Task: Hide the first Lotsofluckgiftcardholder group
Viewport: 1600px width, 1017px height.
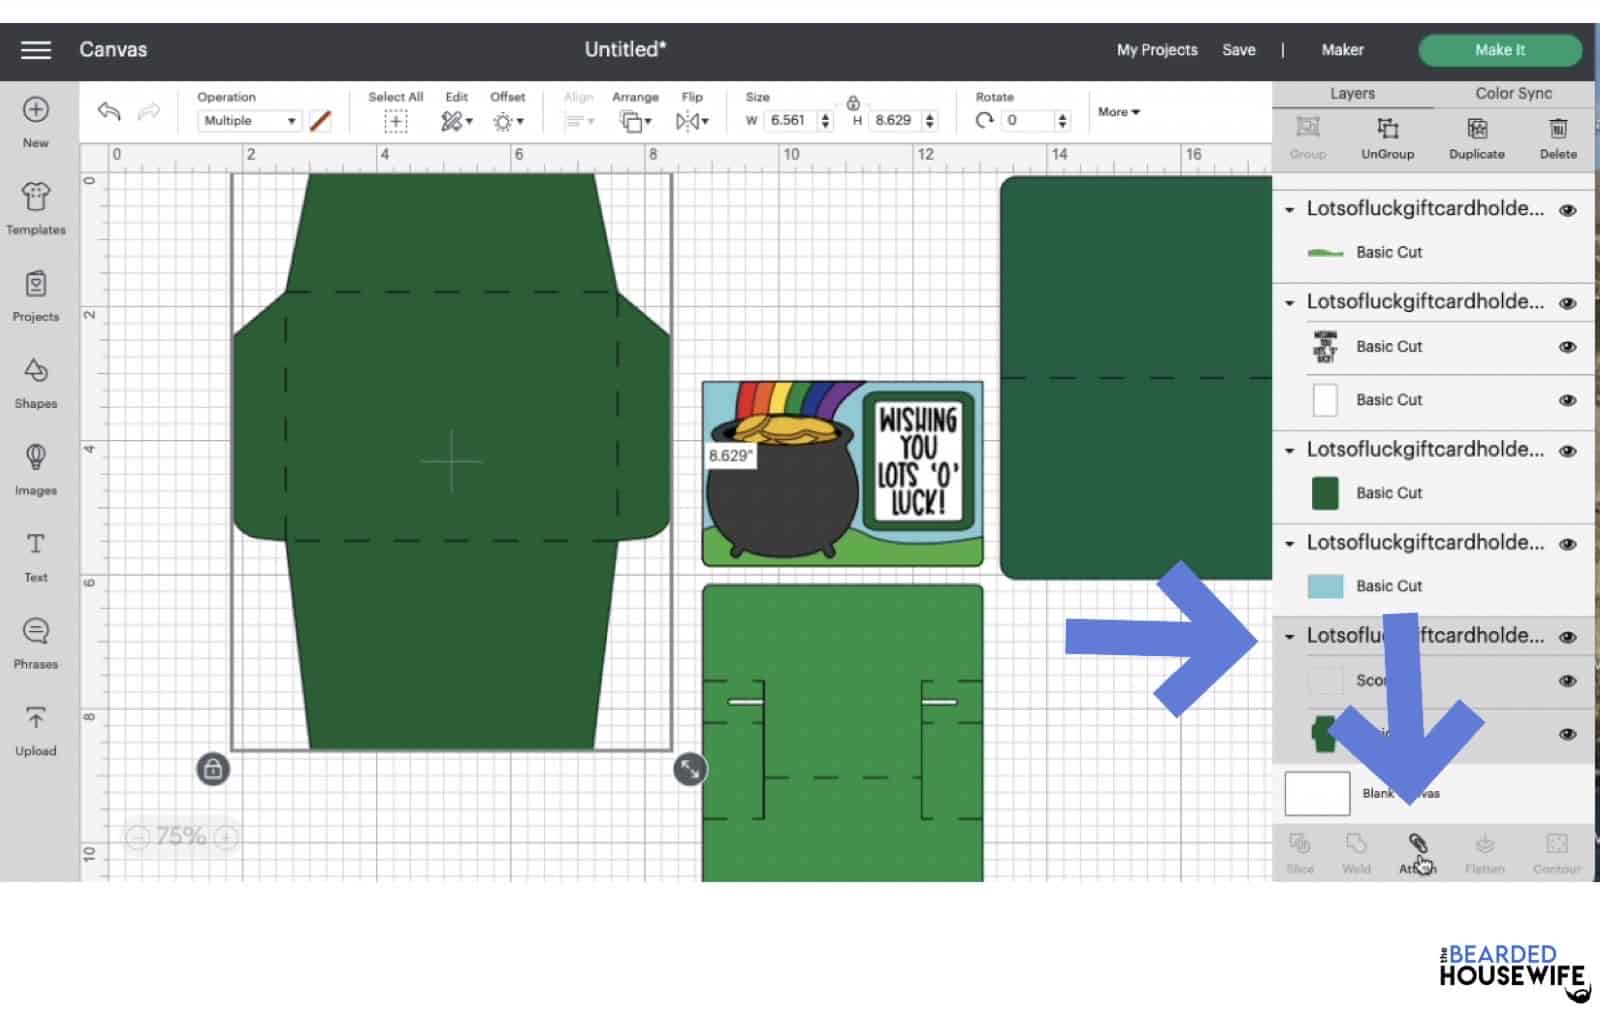Action: pyautogui.click(x=1567, y=210)
